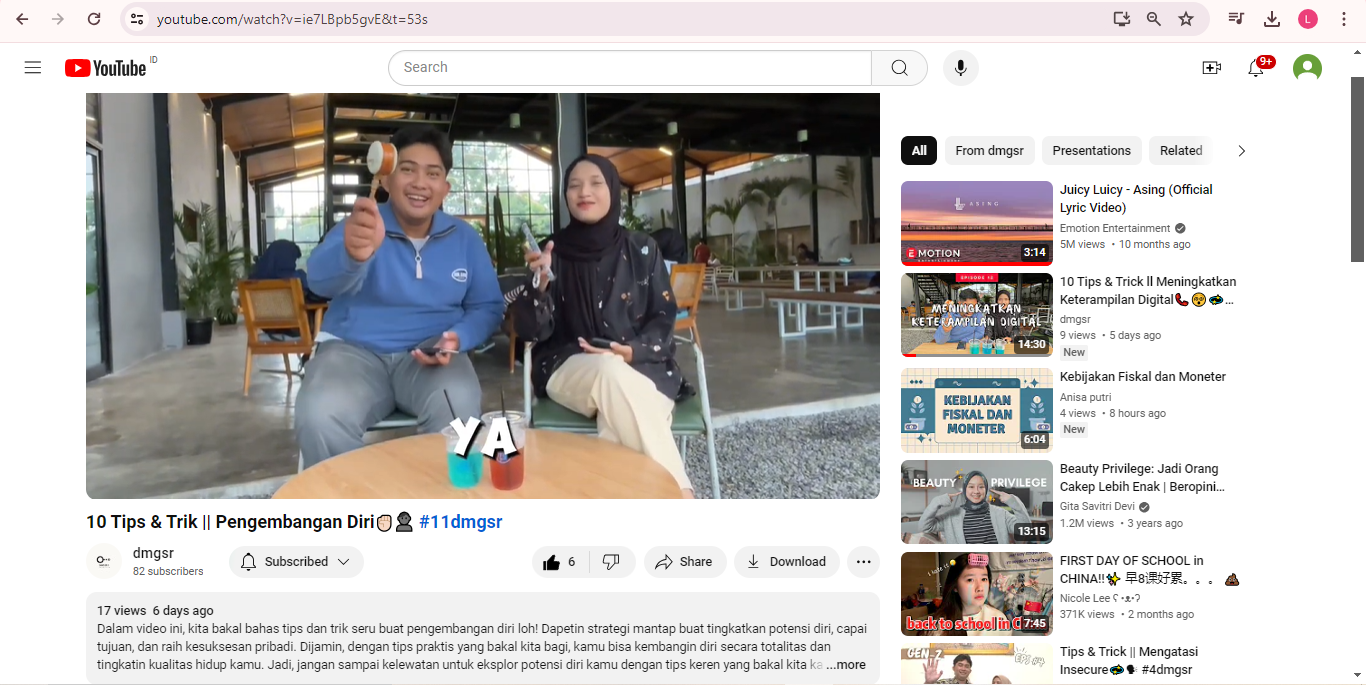Open the Kebijakan Fiskal dan Moneter thumbnail
The height and width of the screenshot is (685, 1366).
pos(976,411)
